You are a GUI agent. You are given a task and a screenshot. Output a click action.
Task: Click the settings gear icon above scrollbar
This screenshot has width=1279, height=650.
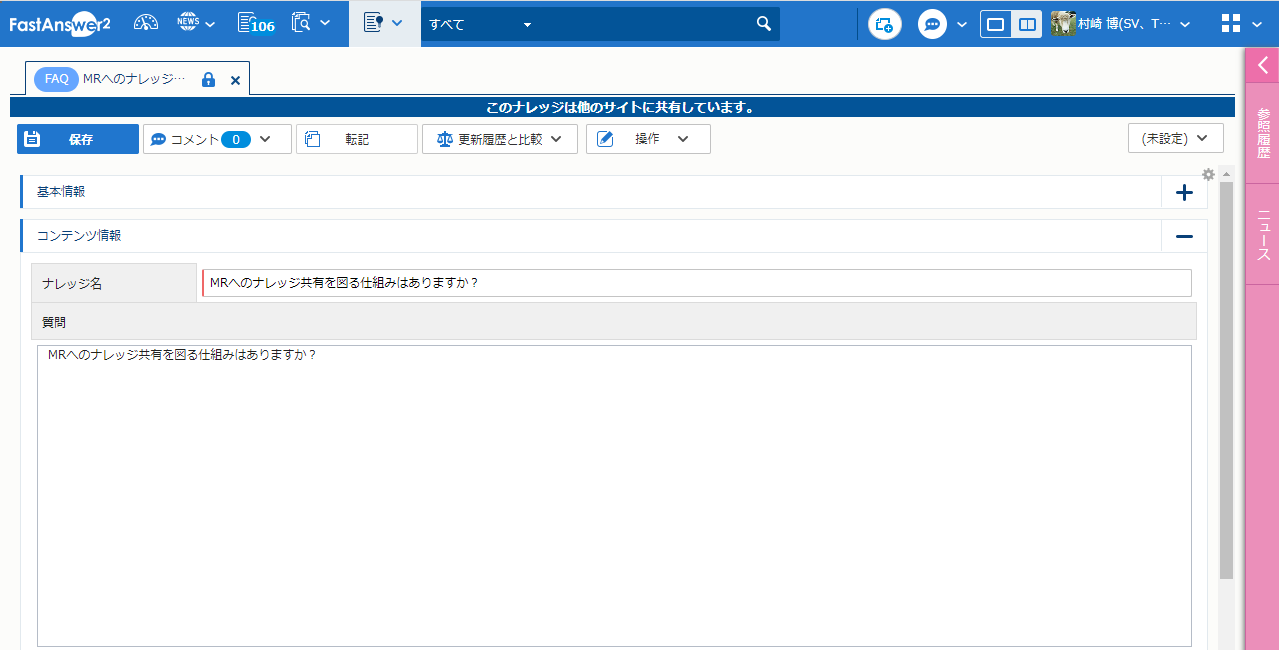click(x=1208, y=174)
